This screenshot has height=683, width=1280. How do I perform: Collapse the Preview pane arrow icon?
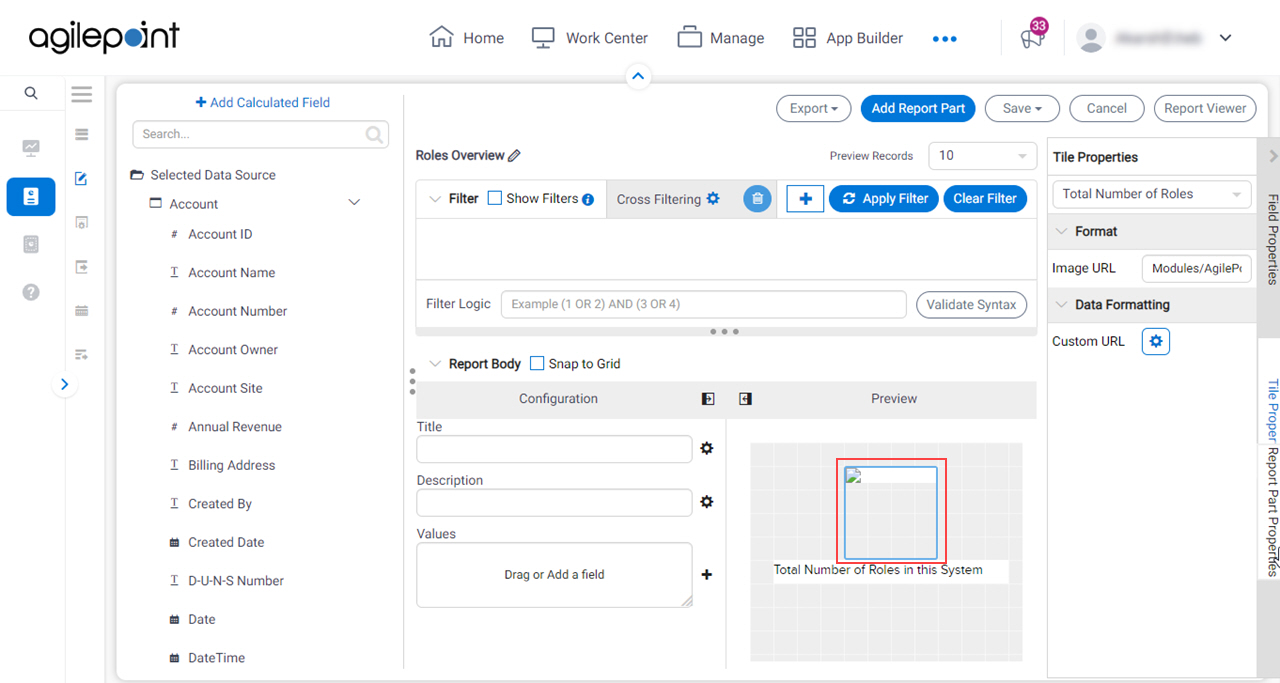coord(745,398)
